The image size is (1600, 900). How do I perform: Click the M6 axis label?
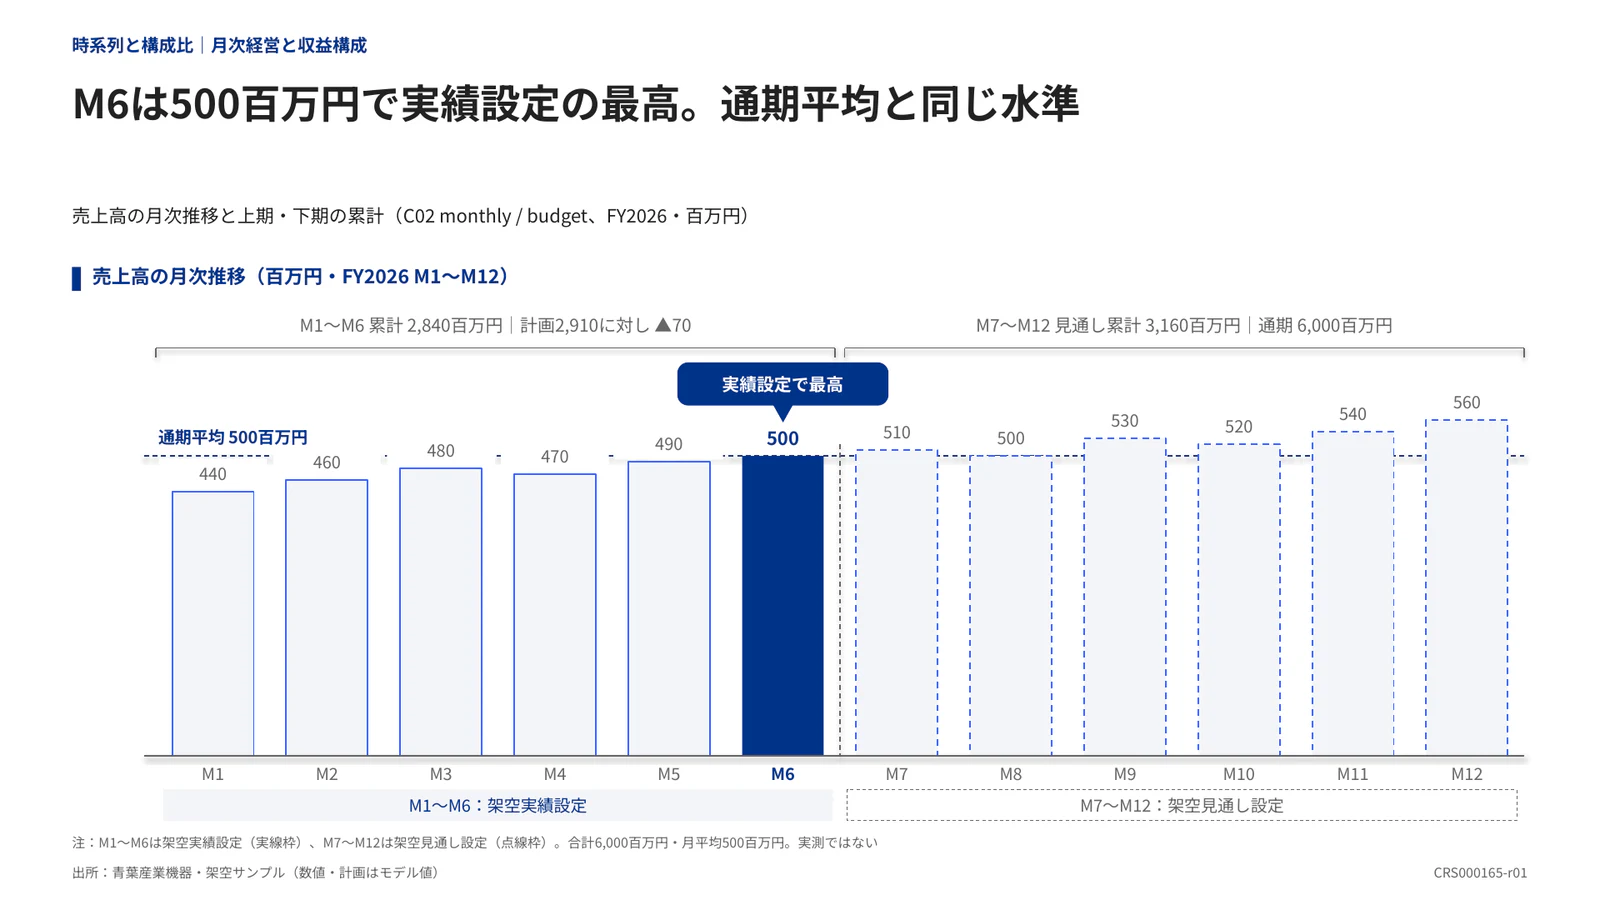tap(783, 774)
